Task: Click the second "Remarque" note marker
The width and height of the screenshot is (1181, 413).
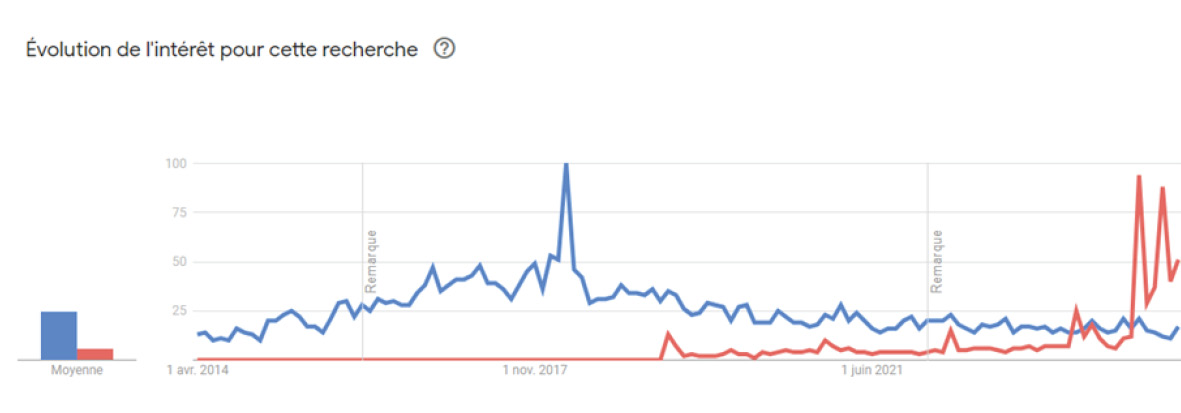Action: 937,260
